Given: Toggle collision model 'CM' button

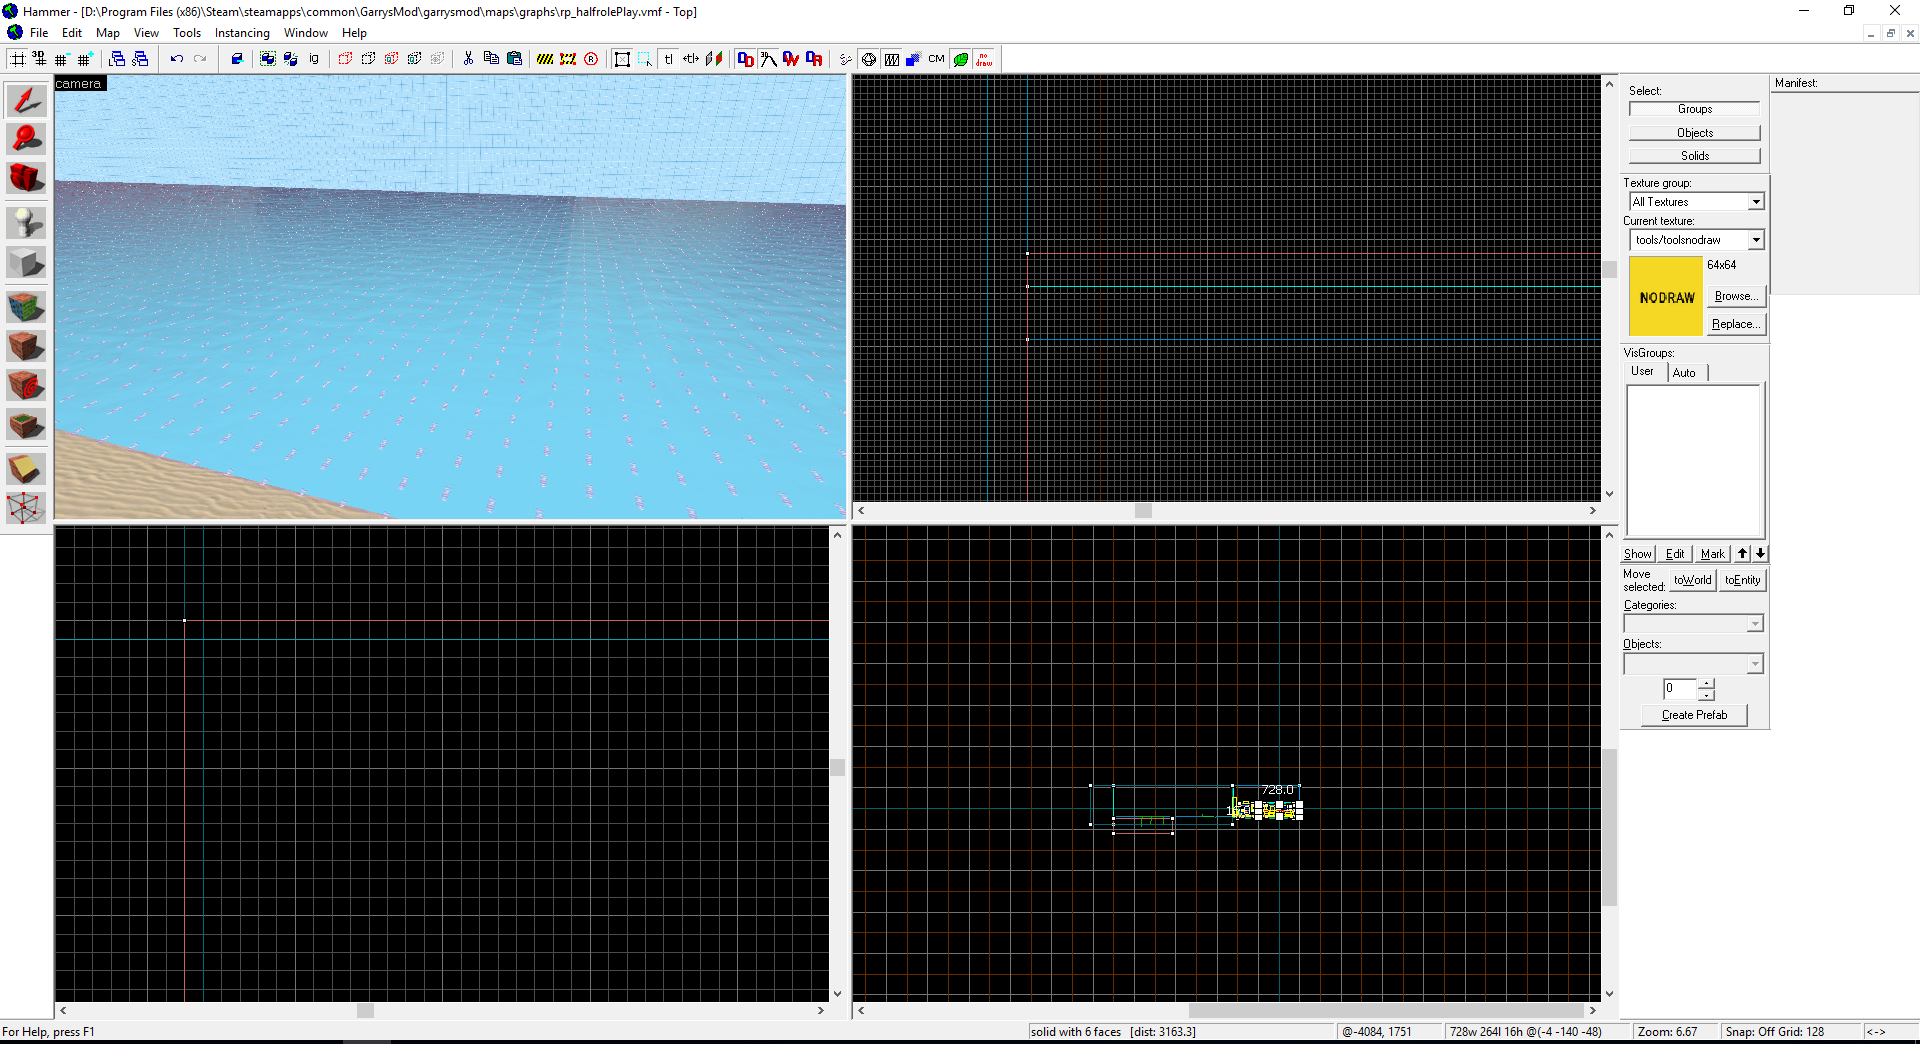Looking at the screenshot, I should click(x=936, y=59).
